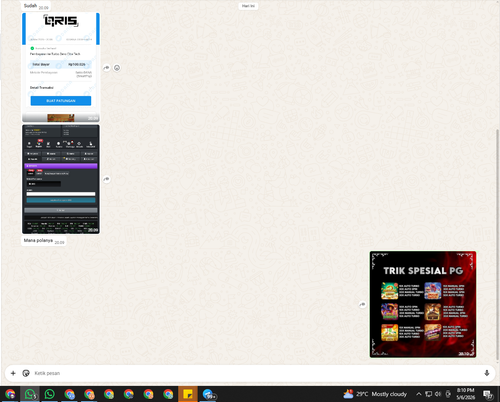Viewport: 500px width, 402px height.
Task: Click the Sudah message bubble
Action: click(x=36, y=6)
